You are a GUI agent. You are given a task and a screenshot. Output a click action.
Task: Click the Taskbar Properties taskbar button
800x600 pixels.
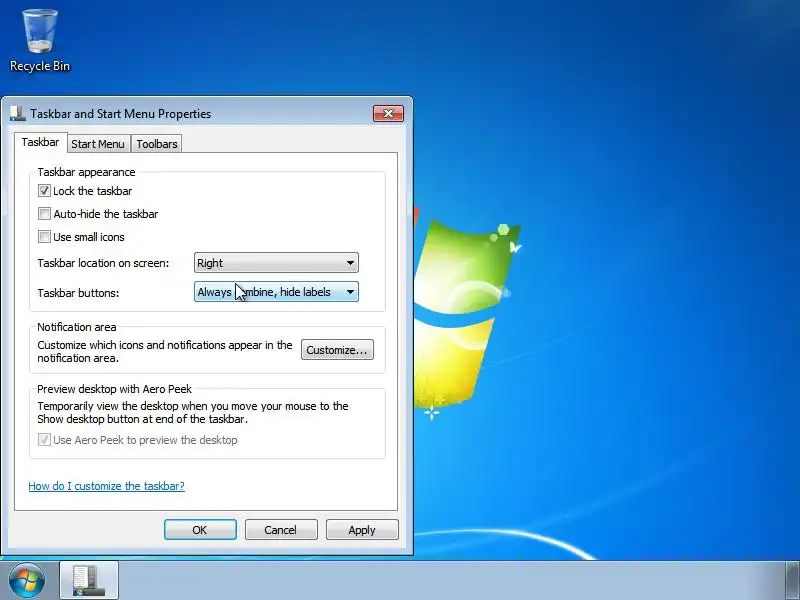[x=89, y=581]
